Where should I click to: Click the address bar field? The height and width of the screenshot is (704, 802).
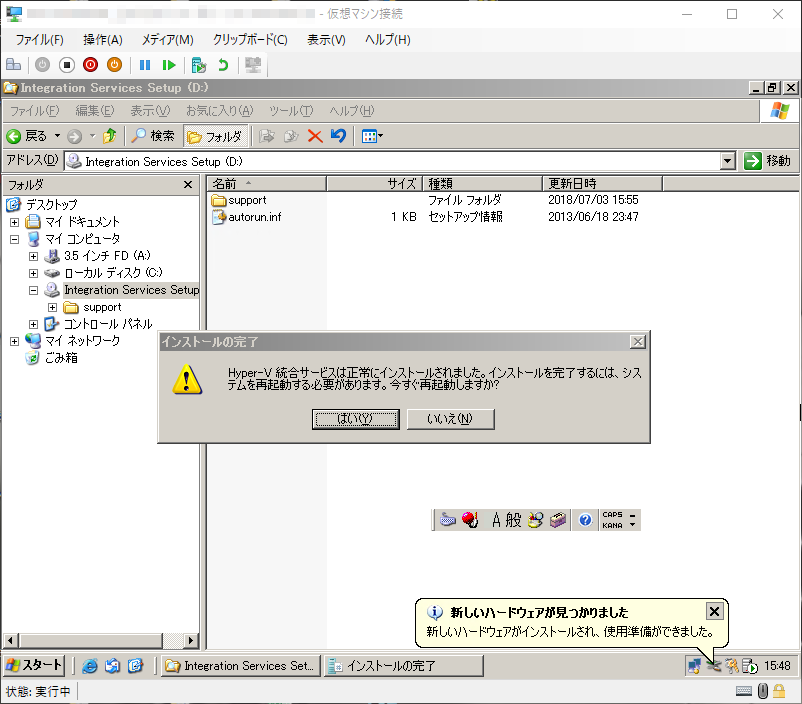point(393,161)
